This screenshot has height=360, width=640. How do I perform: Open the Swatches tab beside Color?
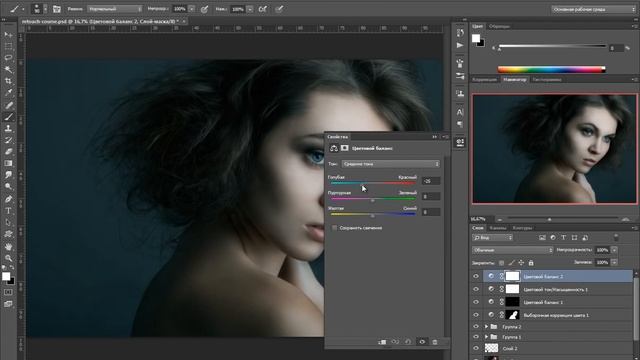tap(500, 26)
